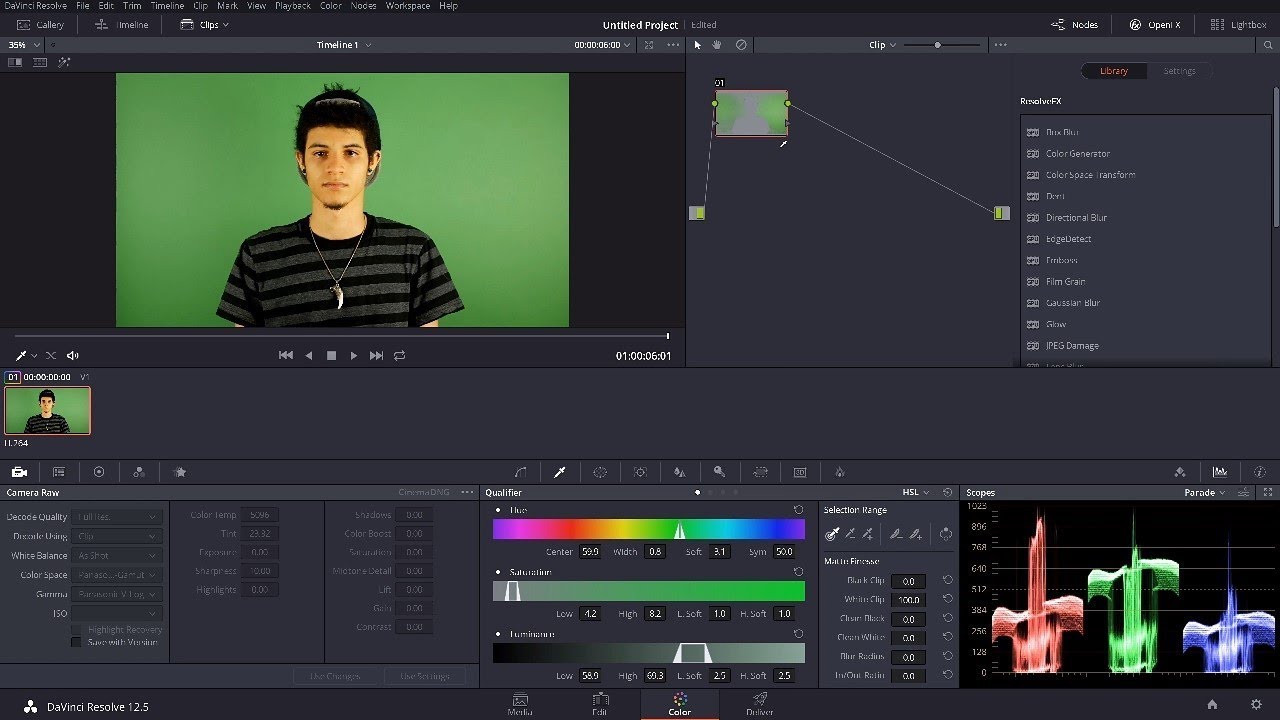The image size is (1280, 720).
Task: Open the Camera Raw palette icon
Action: (19, 472)
